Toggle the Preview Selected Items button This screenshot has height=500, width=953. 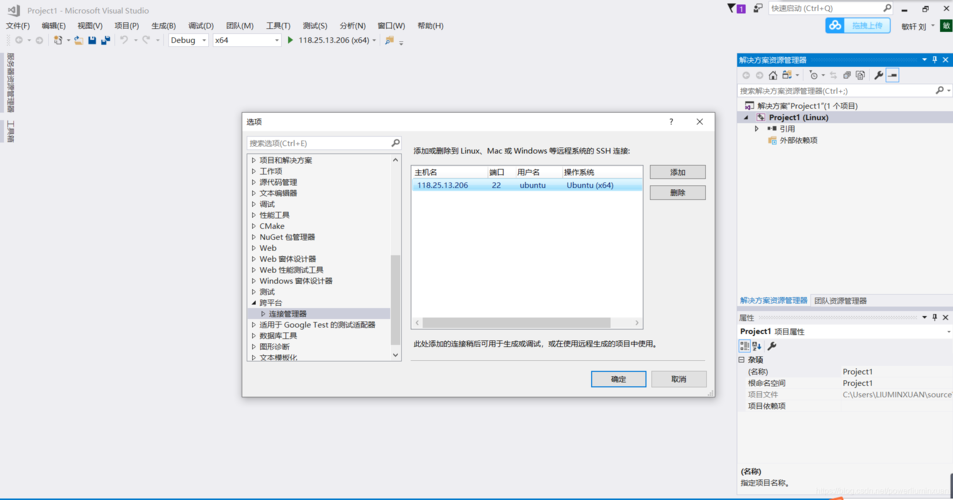(892, 75)
